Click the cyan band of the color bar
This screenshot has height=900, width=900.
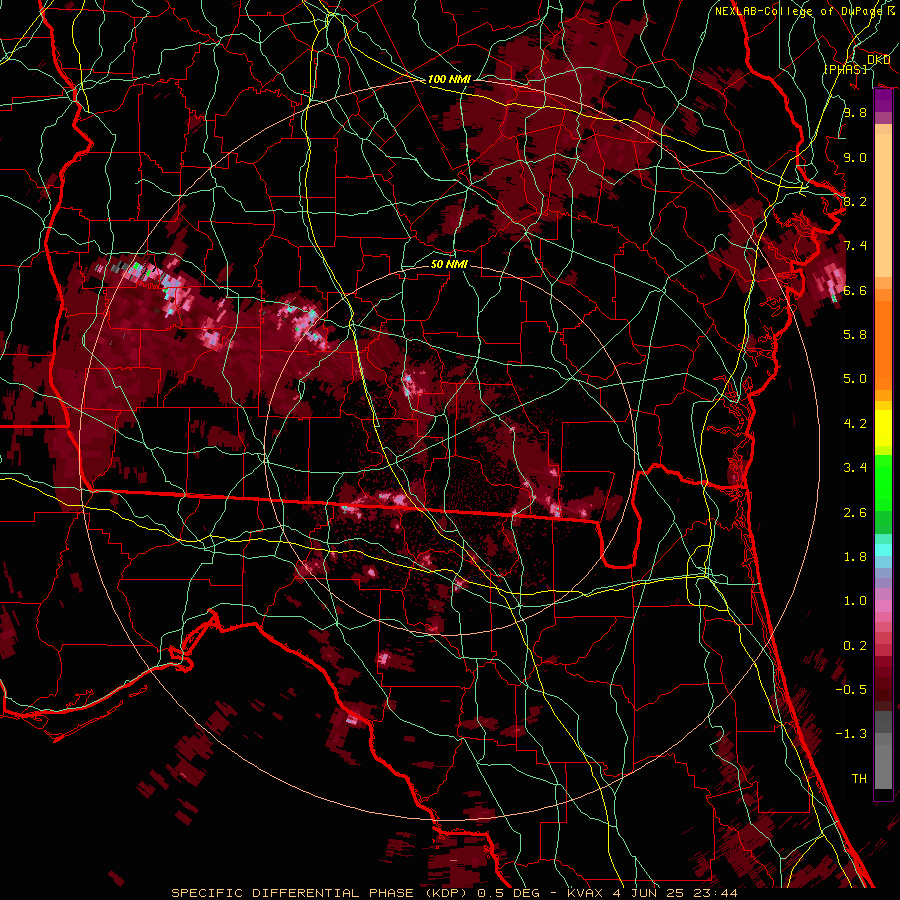click(x=883, y=549)
